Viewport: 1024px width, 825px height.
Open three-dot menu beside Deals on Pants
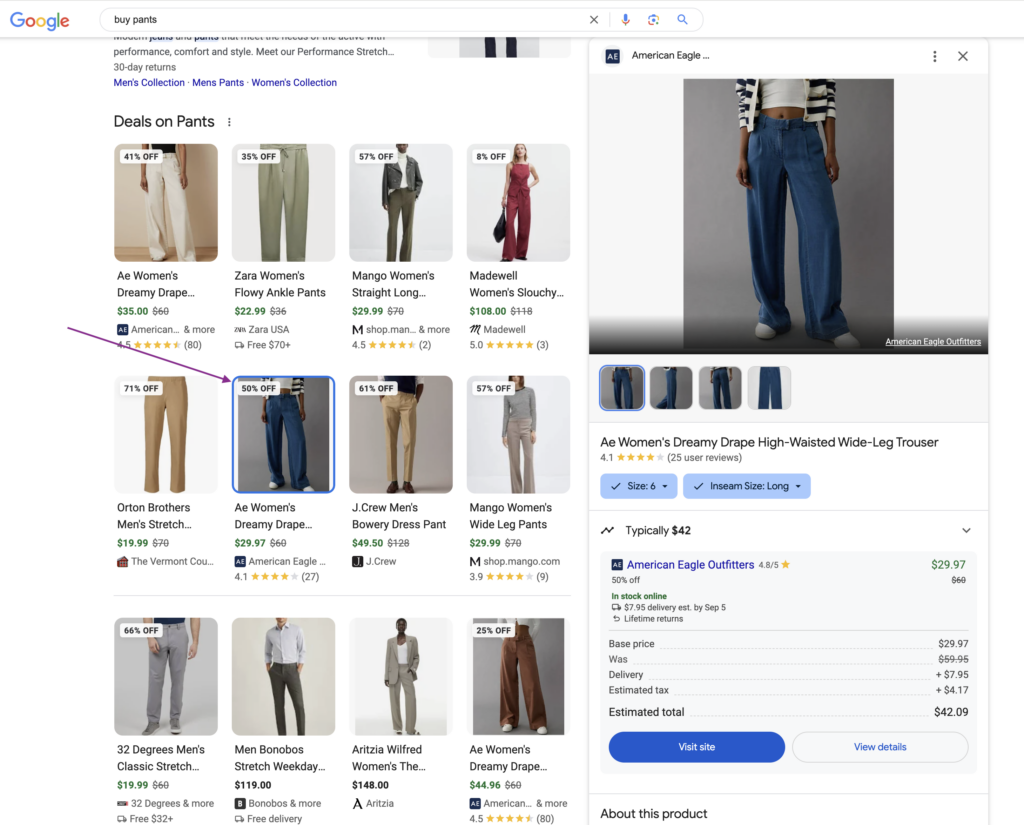229,122
